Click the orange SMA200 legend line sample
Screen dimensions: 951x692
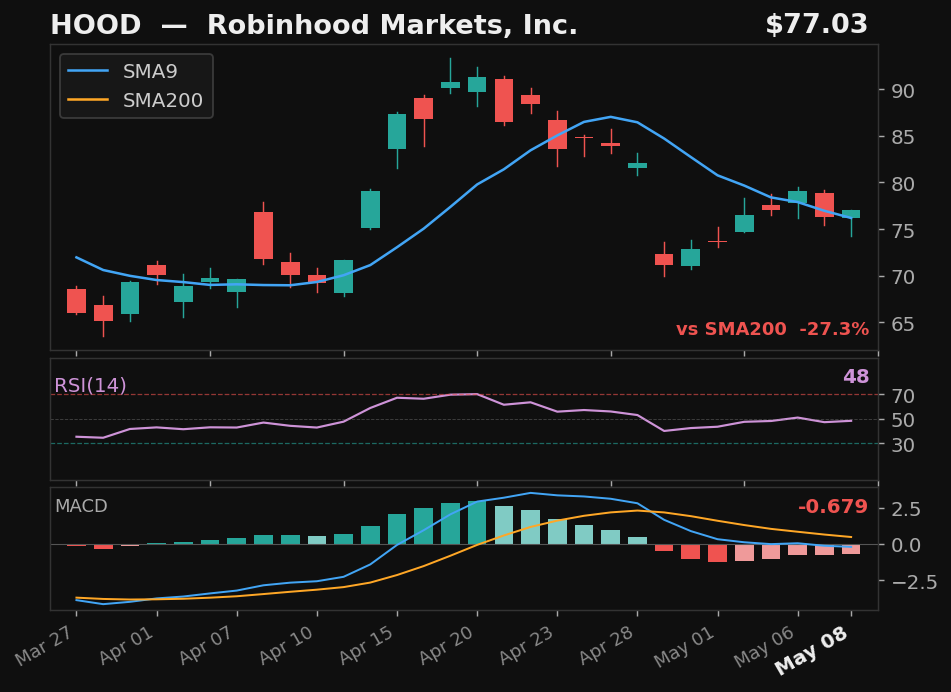click(x=89, y=100)
